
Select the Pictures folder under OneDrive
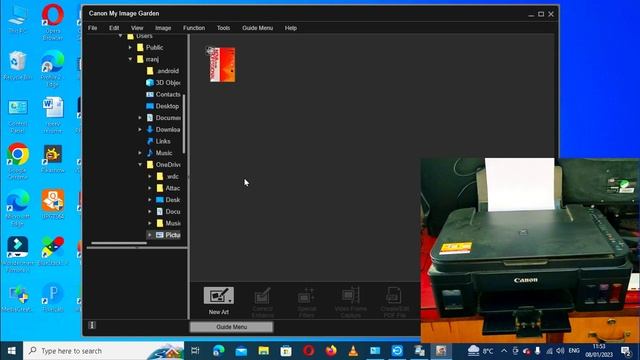(168, 235)
